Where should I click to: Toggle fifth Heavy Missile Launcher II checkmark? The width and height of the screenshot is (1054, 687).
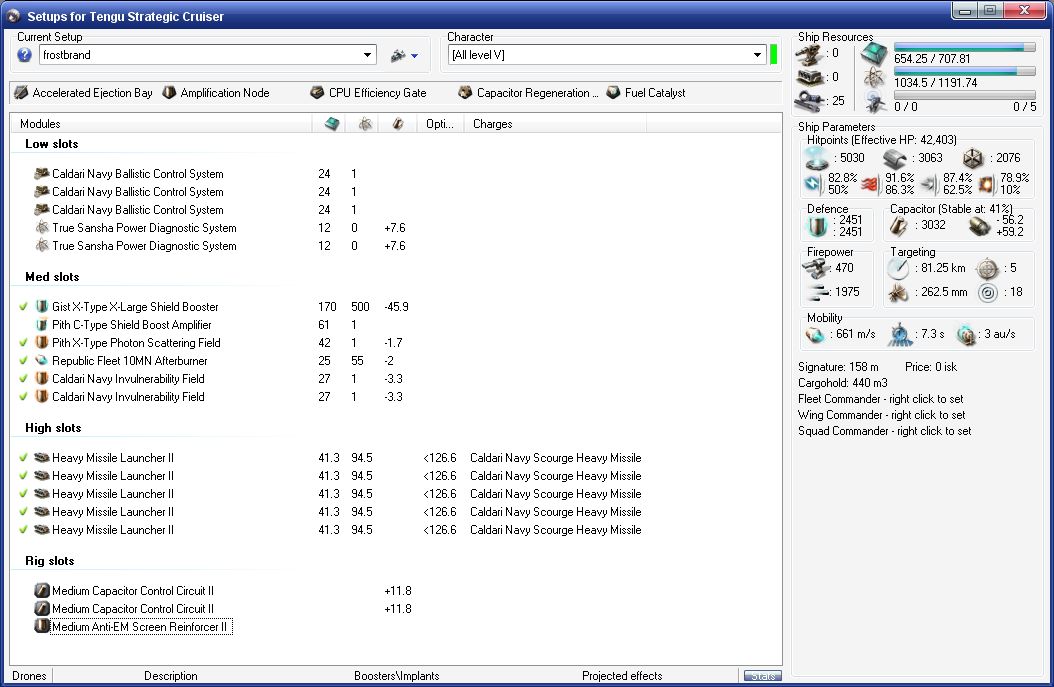24,530
